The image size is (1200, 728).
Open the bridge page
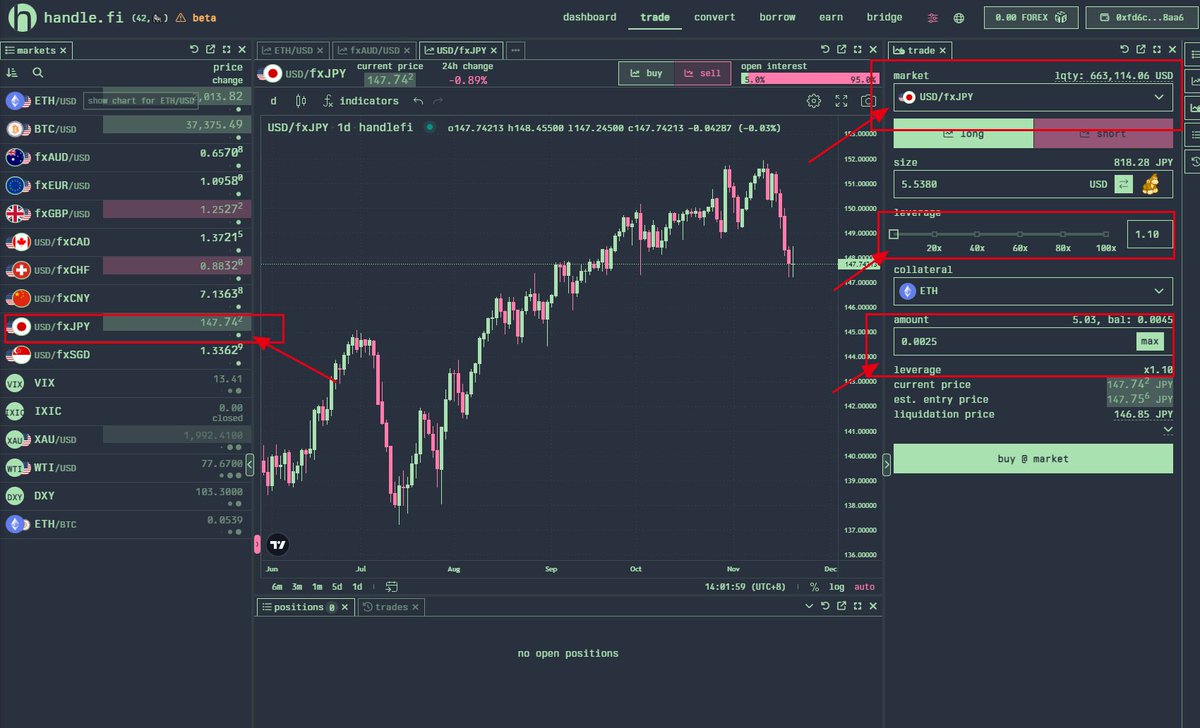tap(885, 17)
